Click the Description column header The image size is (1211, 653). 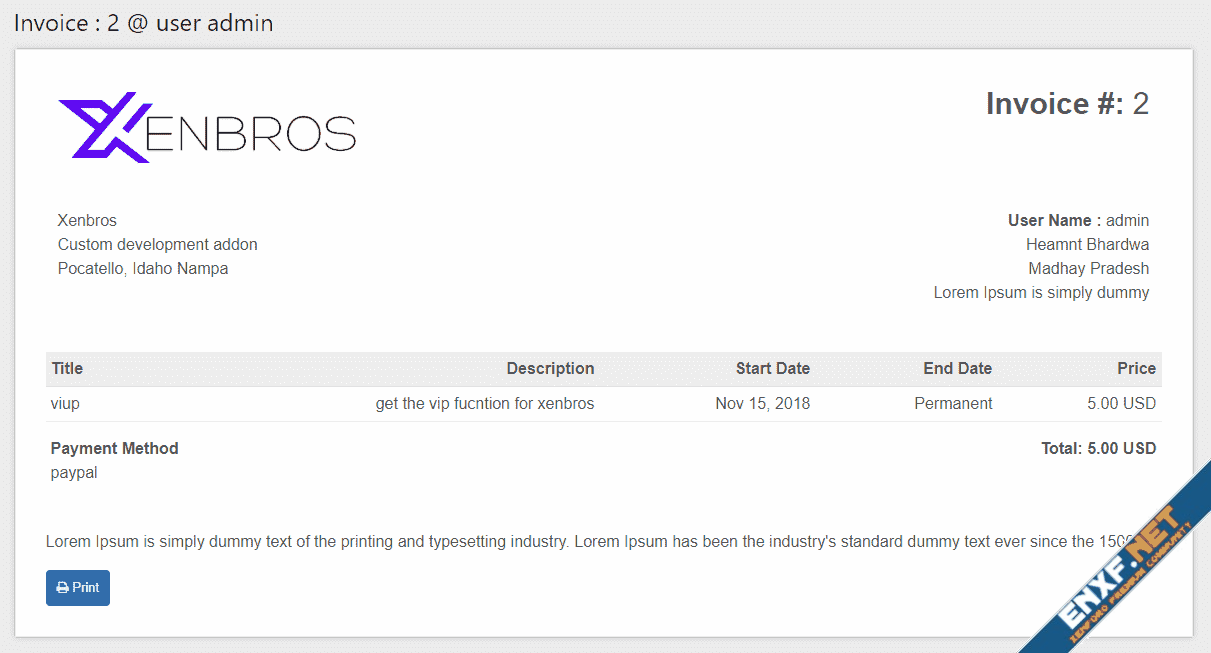(x=550, y=369)
